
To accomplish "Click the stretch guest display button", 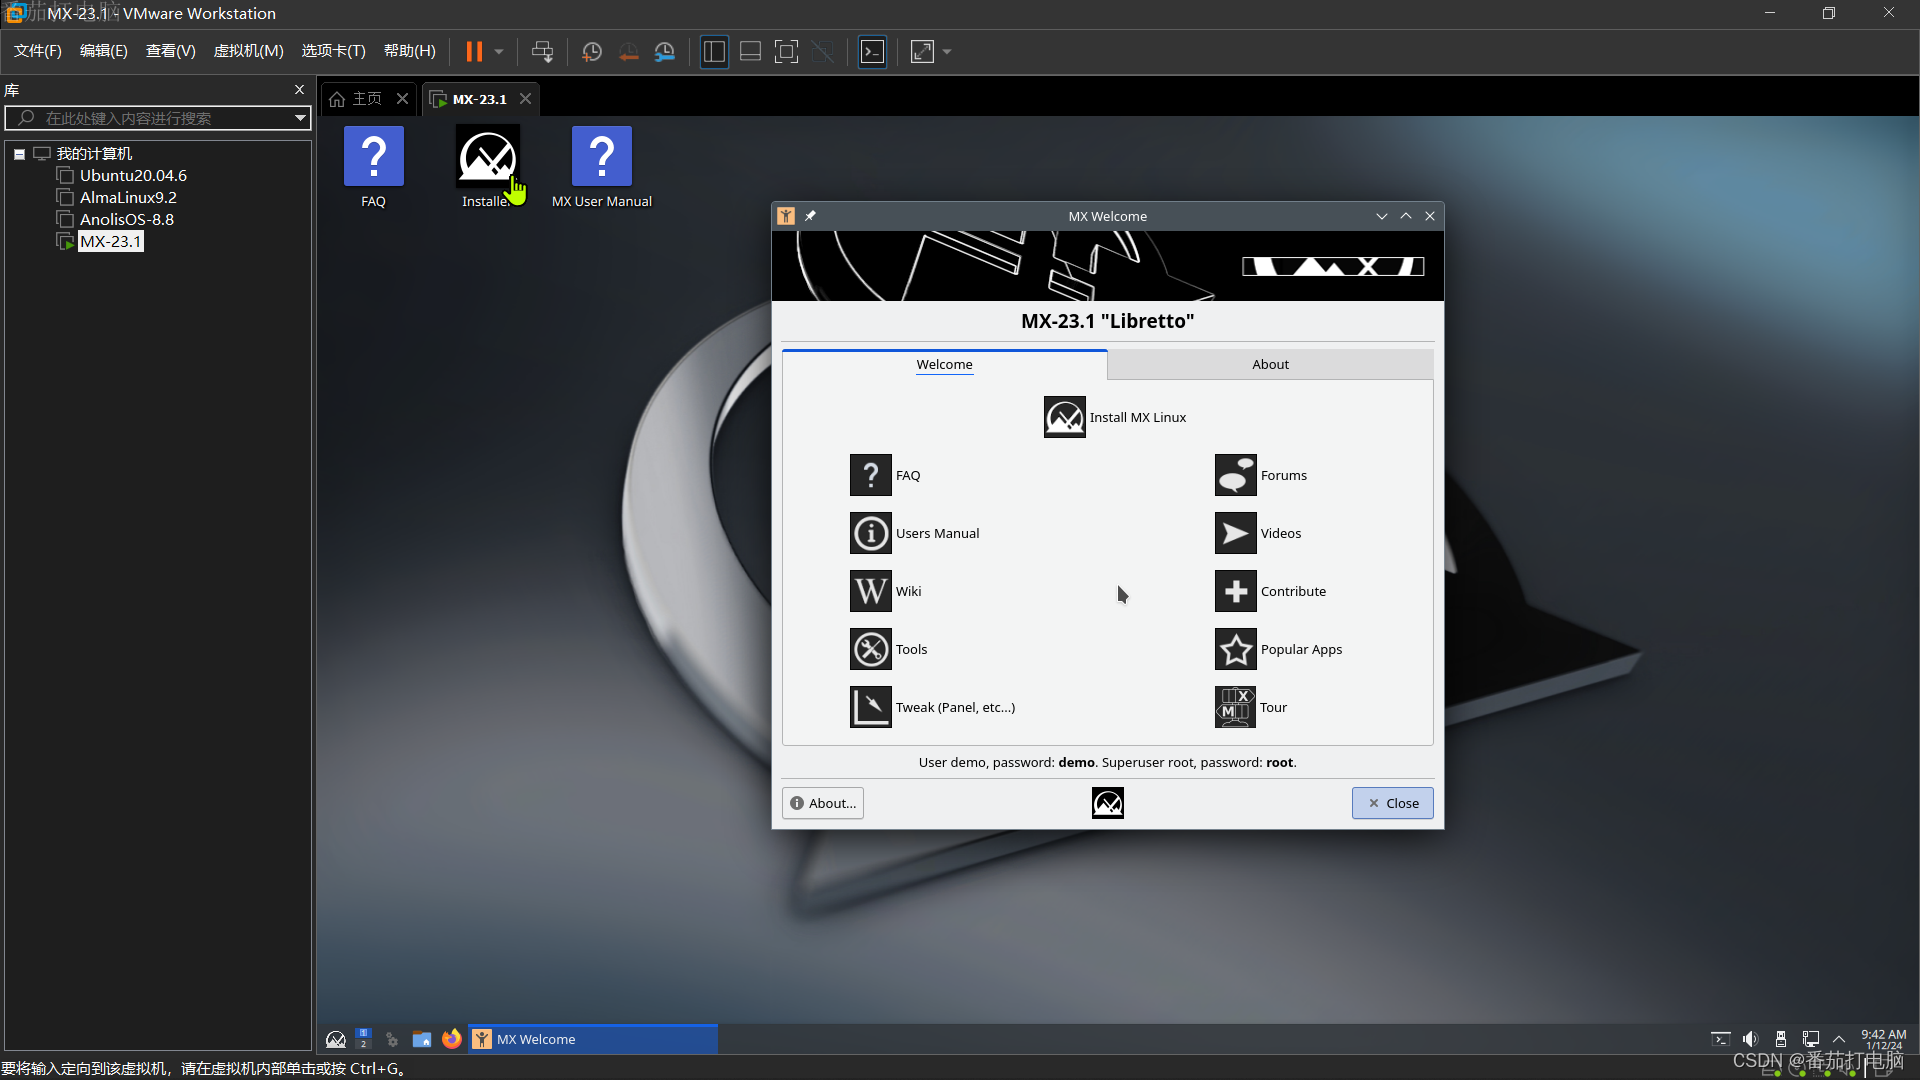I will coord(922,51).
